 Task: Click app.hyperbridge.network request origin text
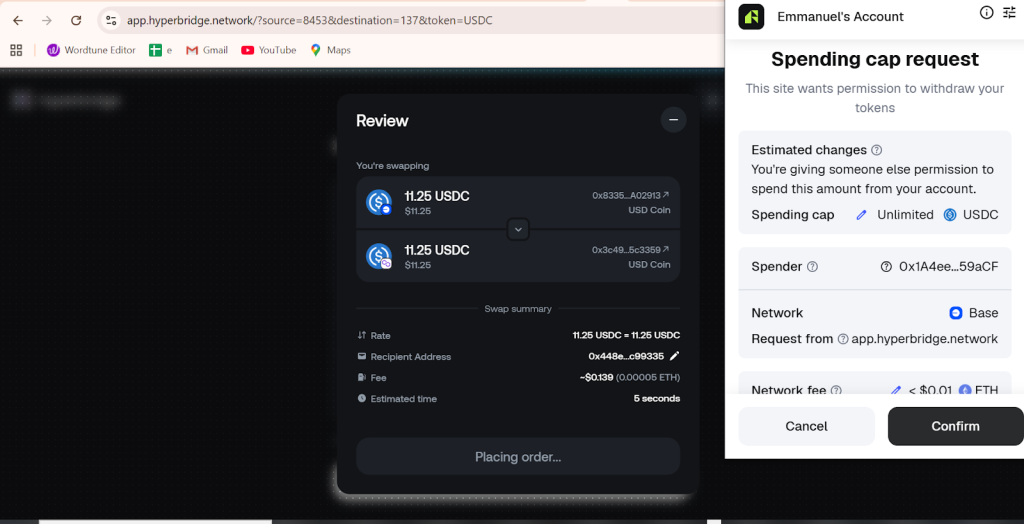pyautogui.click(x=925, y=339)
